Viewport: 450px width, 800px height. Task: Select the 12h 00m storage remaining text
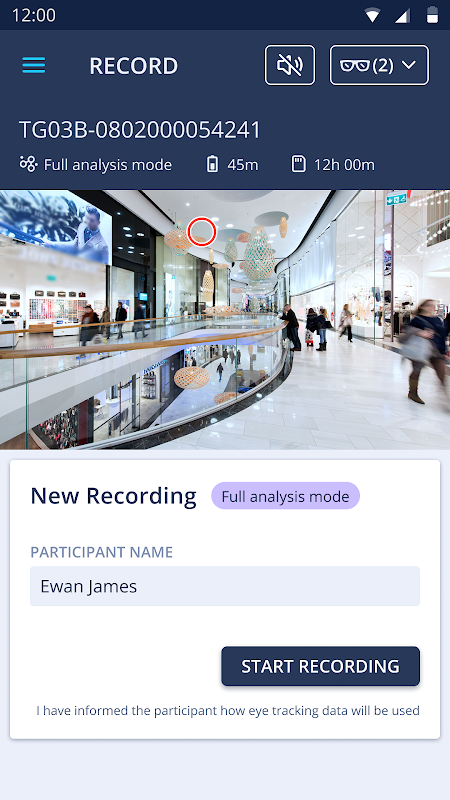tap(344, 165)
